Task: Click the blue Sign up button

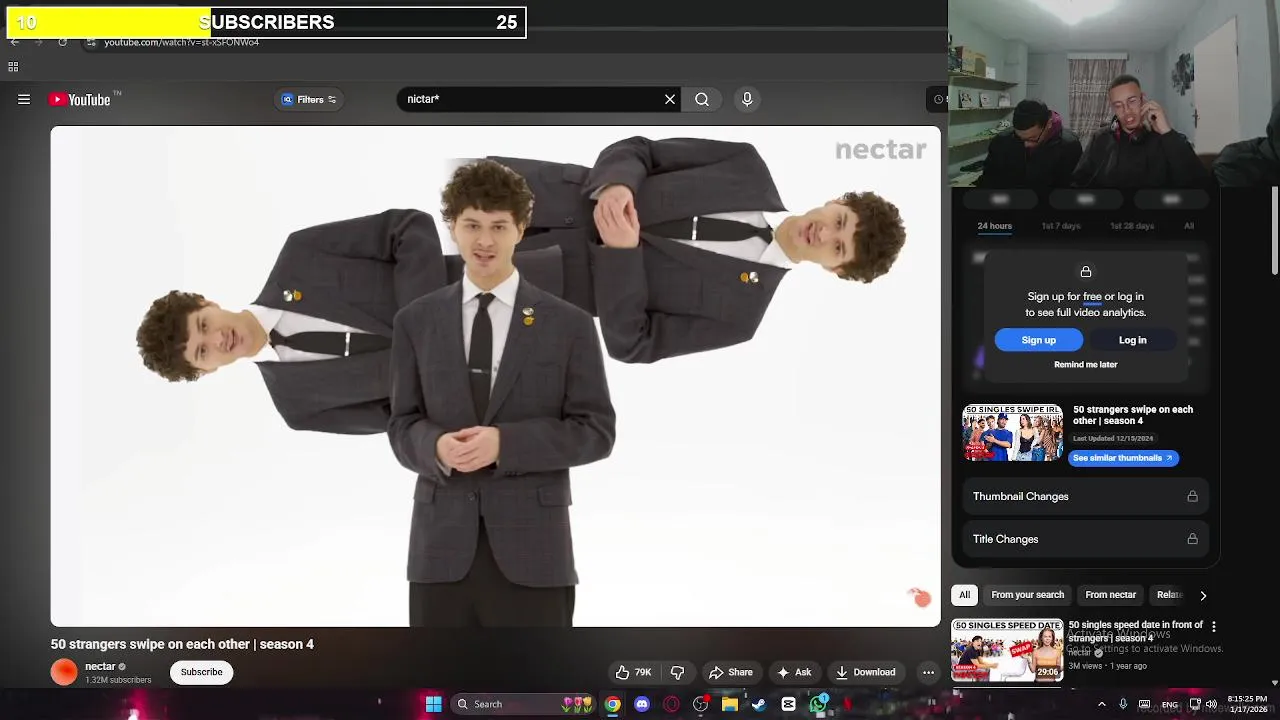Action: point(1038,340)
